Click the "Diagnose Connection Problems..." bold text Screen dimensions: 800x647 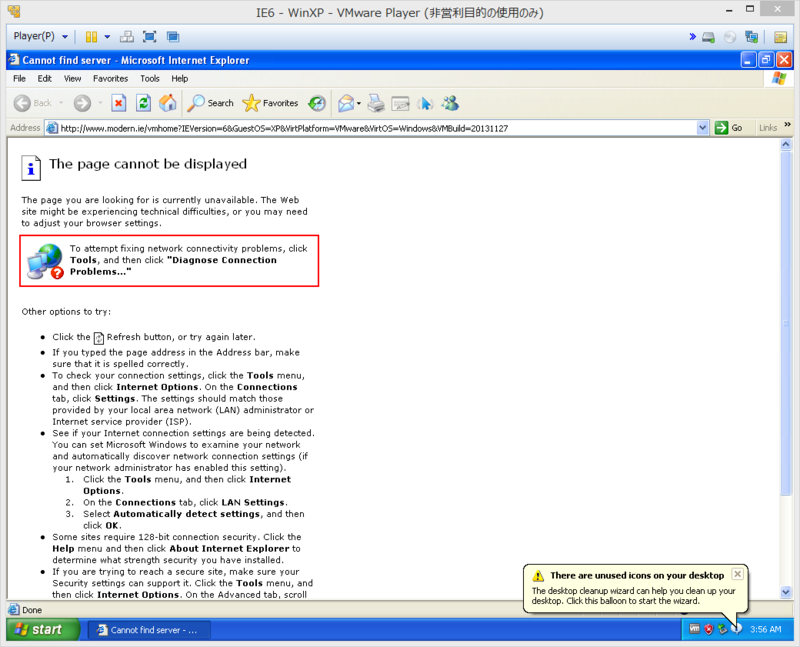(173, 266)
